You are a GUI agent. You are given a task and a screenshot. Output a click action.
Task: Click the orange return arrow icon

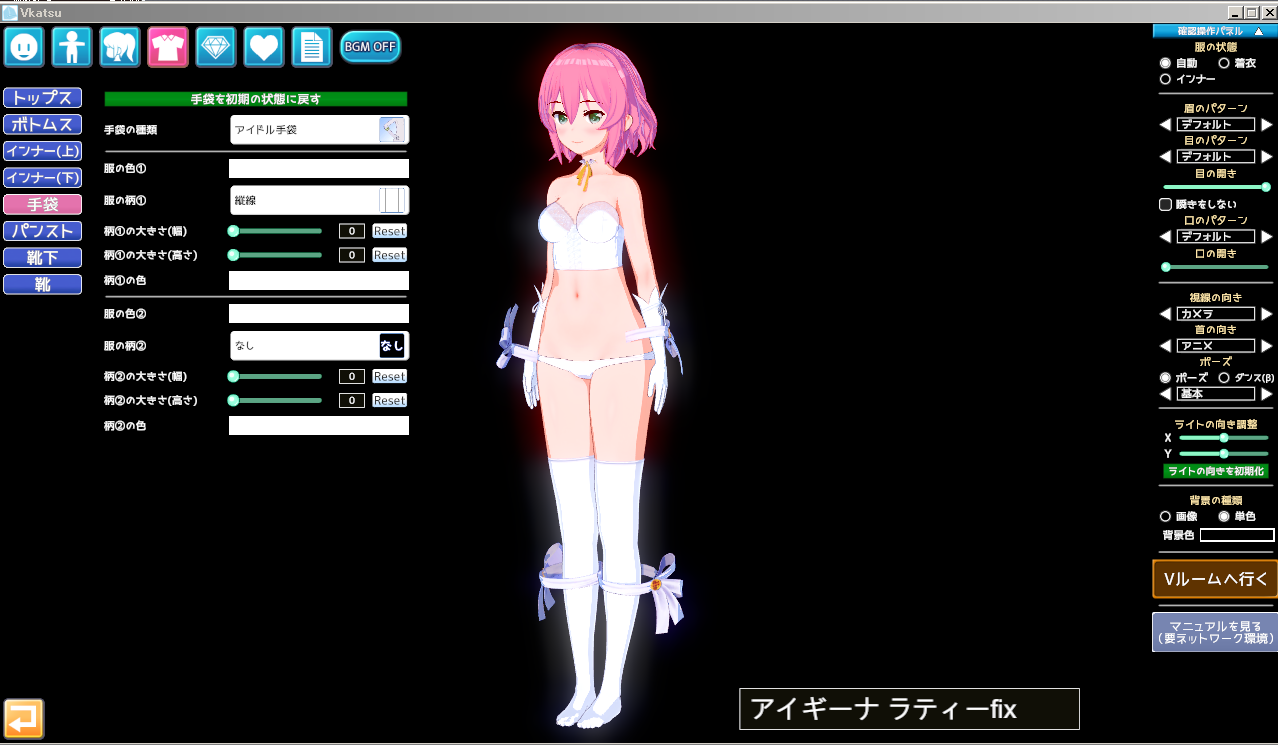tap(24, 718)
